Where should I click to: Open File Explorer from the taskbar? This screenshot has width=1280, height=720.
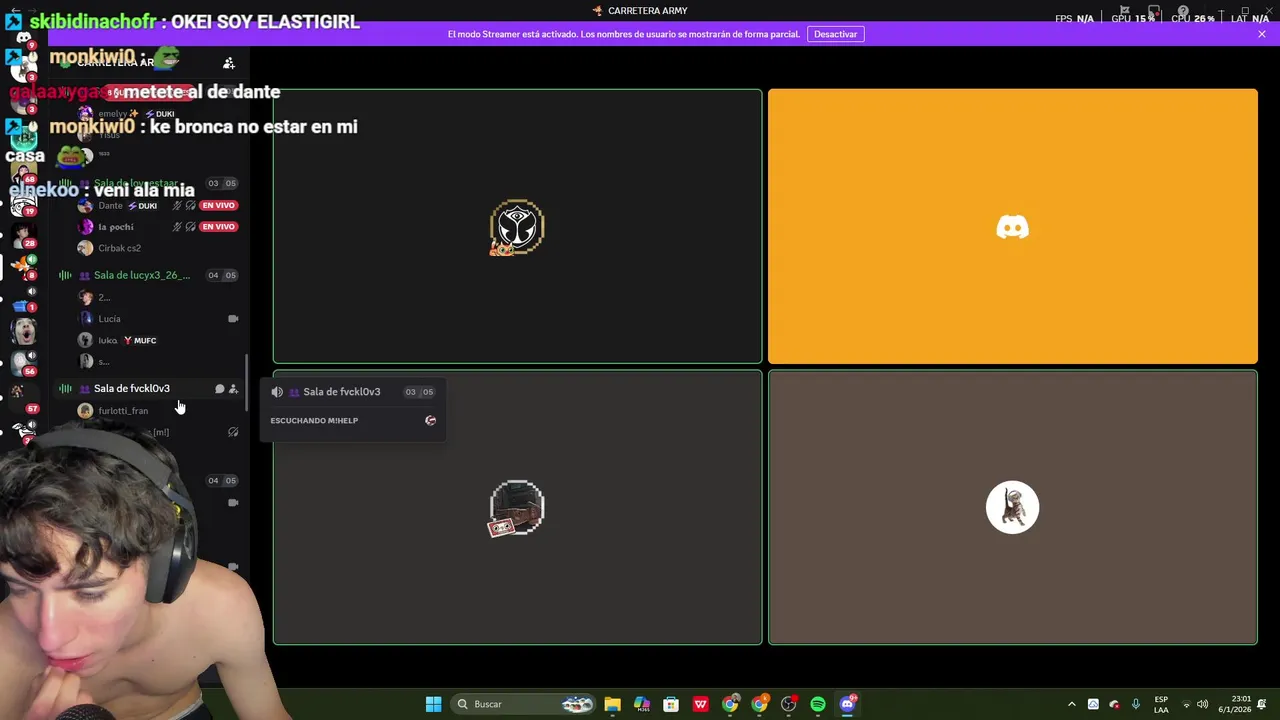pyautogui.click(x=612, y=704)
